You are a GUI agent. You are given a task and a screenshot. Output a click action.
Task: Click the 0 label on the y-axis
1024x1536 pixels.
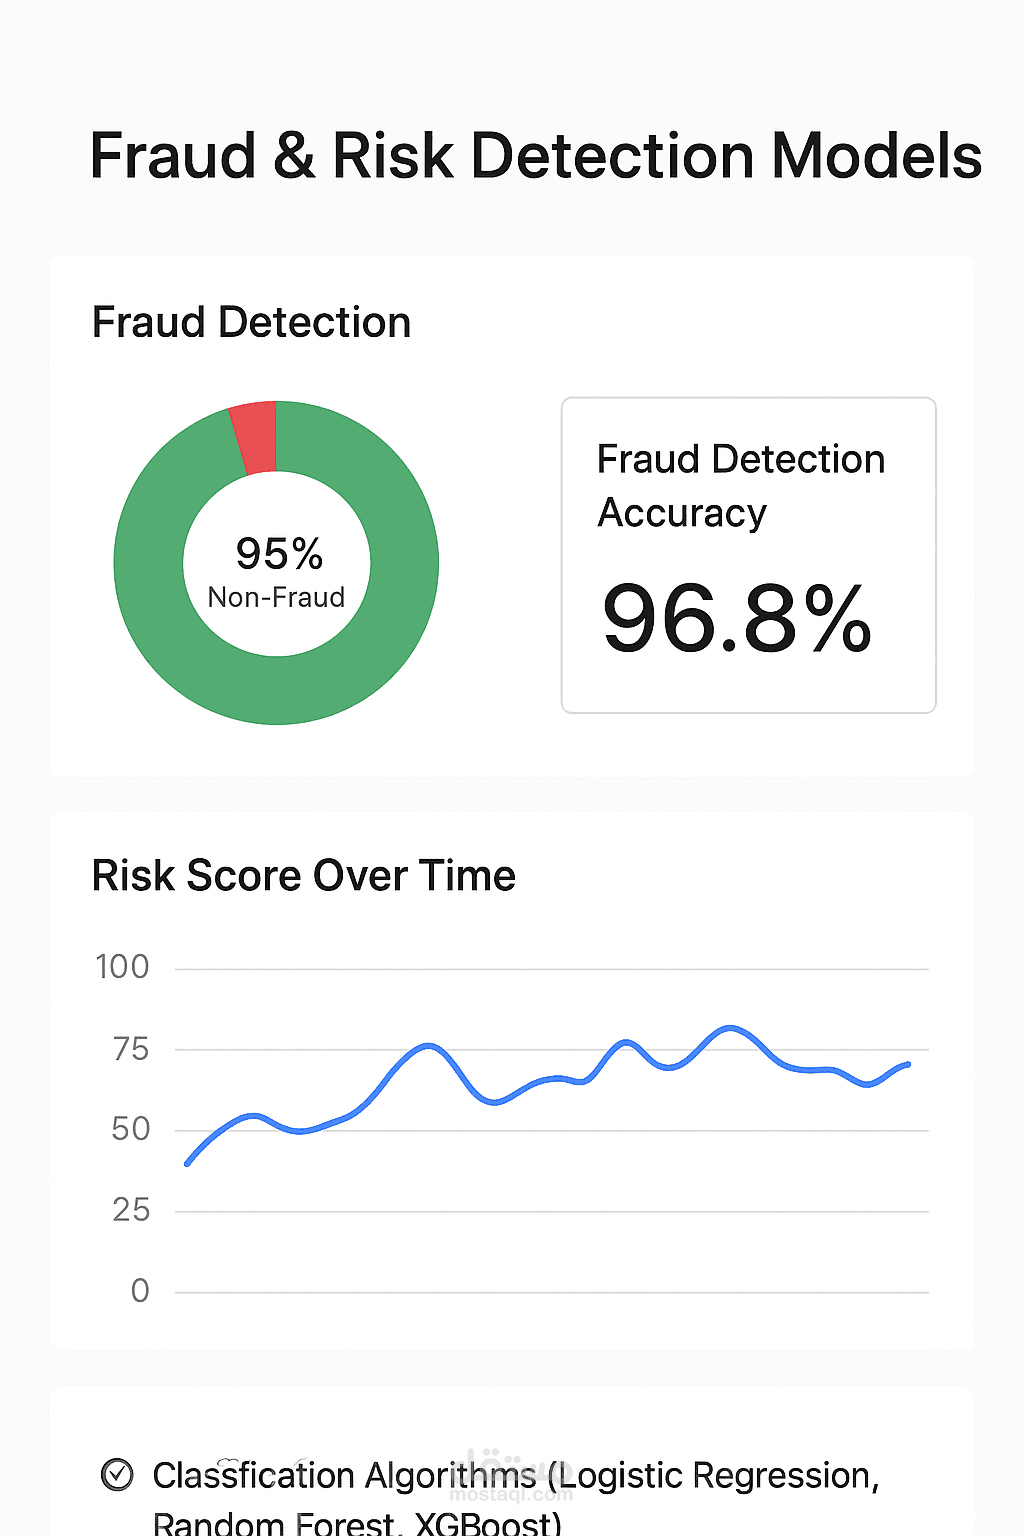pos(140,1291)
